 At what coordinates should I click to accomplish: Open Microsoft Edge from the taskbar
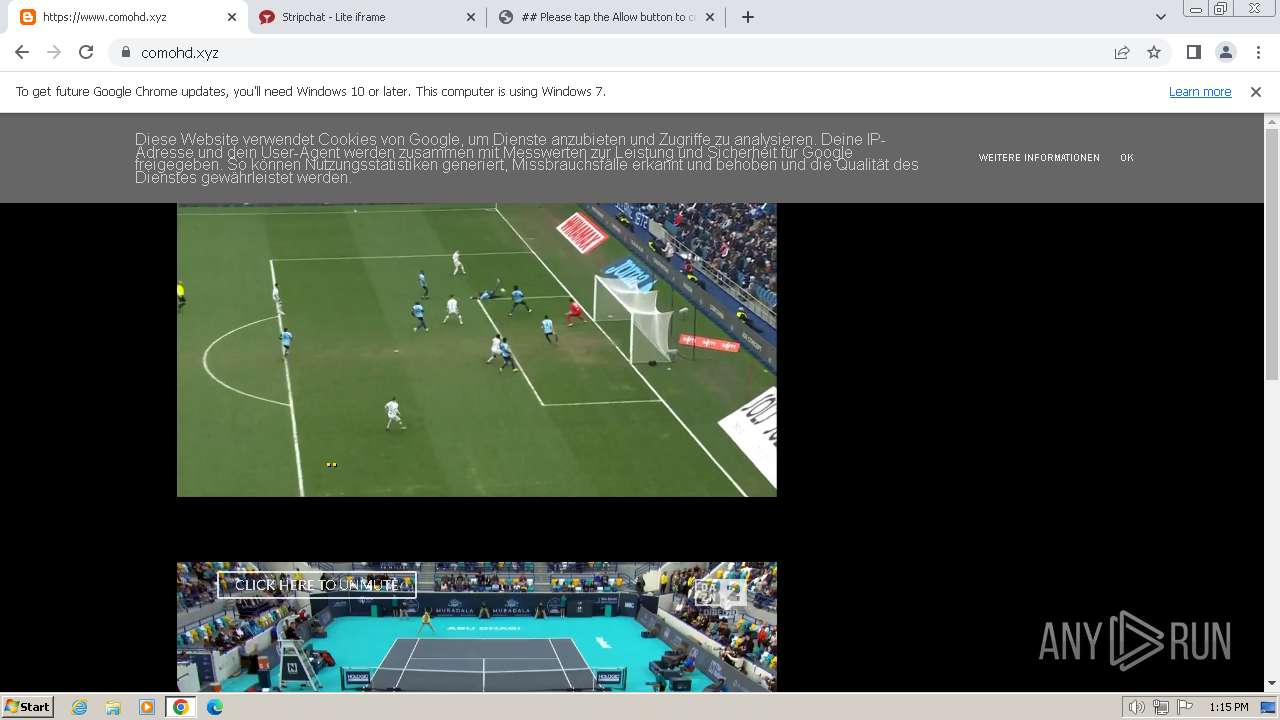click(215, 707)
